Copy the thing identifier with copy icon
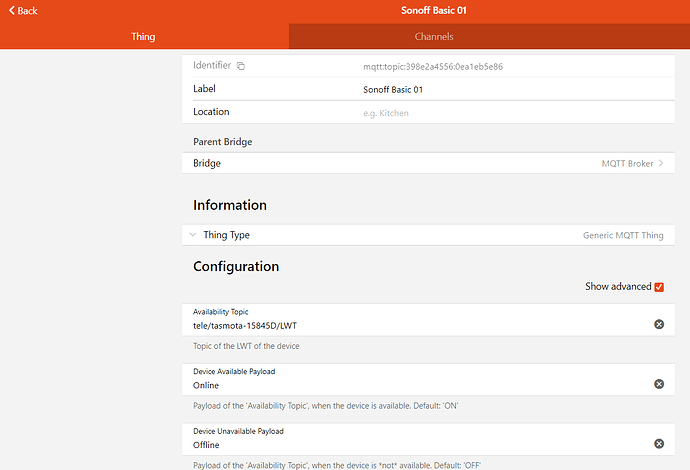Screen dimensions: 690x470 pyautogui.click(x=241, y=66)
